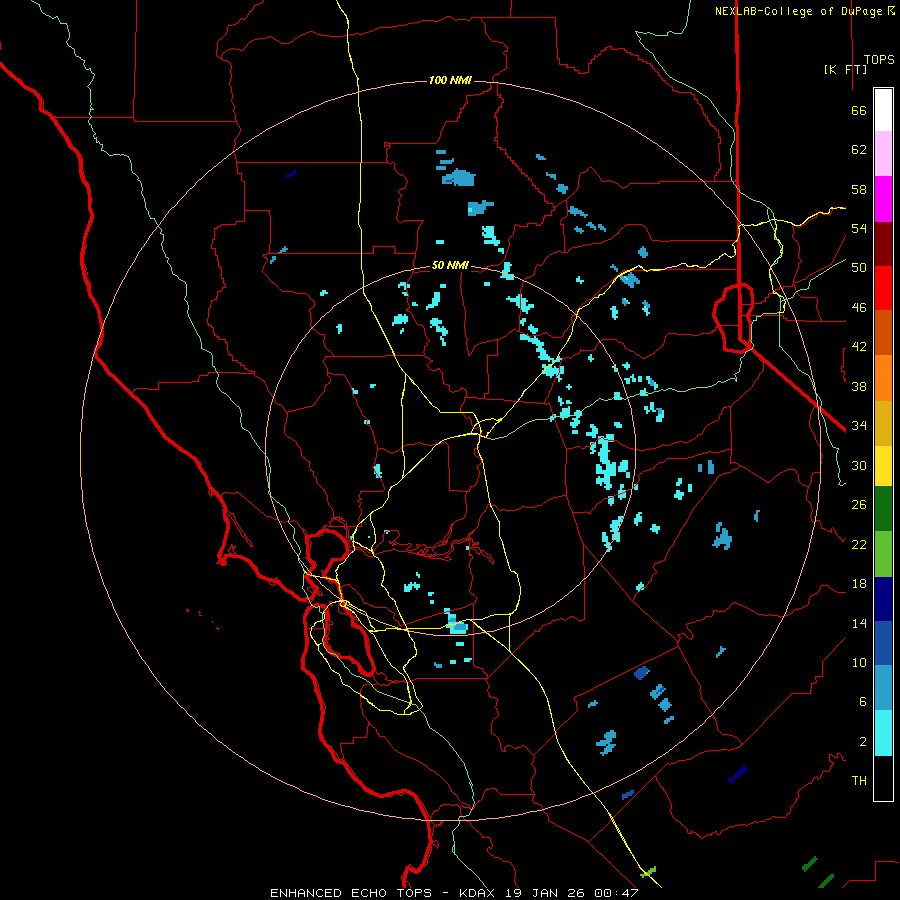Select the bright red legend swatch

(x=883, y=288)
